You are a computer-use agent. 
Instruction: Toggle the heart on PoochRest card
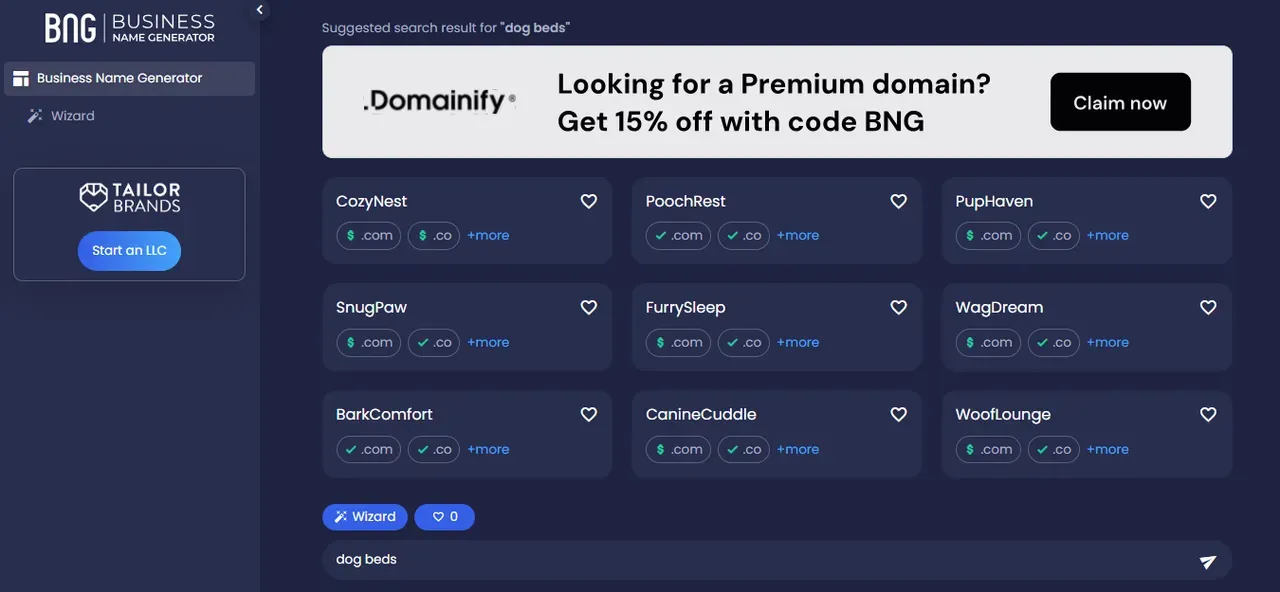point(899,202)
